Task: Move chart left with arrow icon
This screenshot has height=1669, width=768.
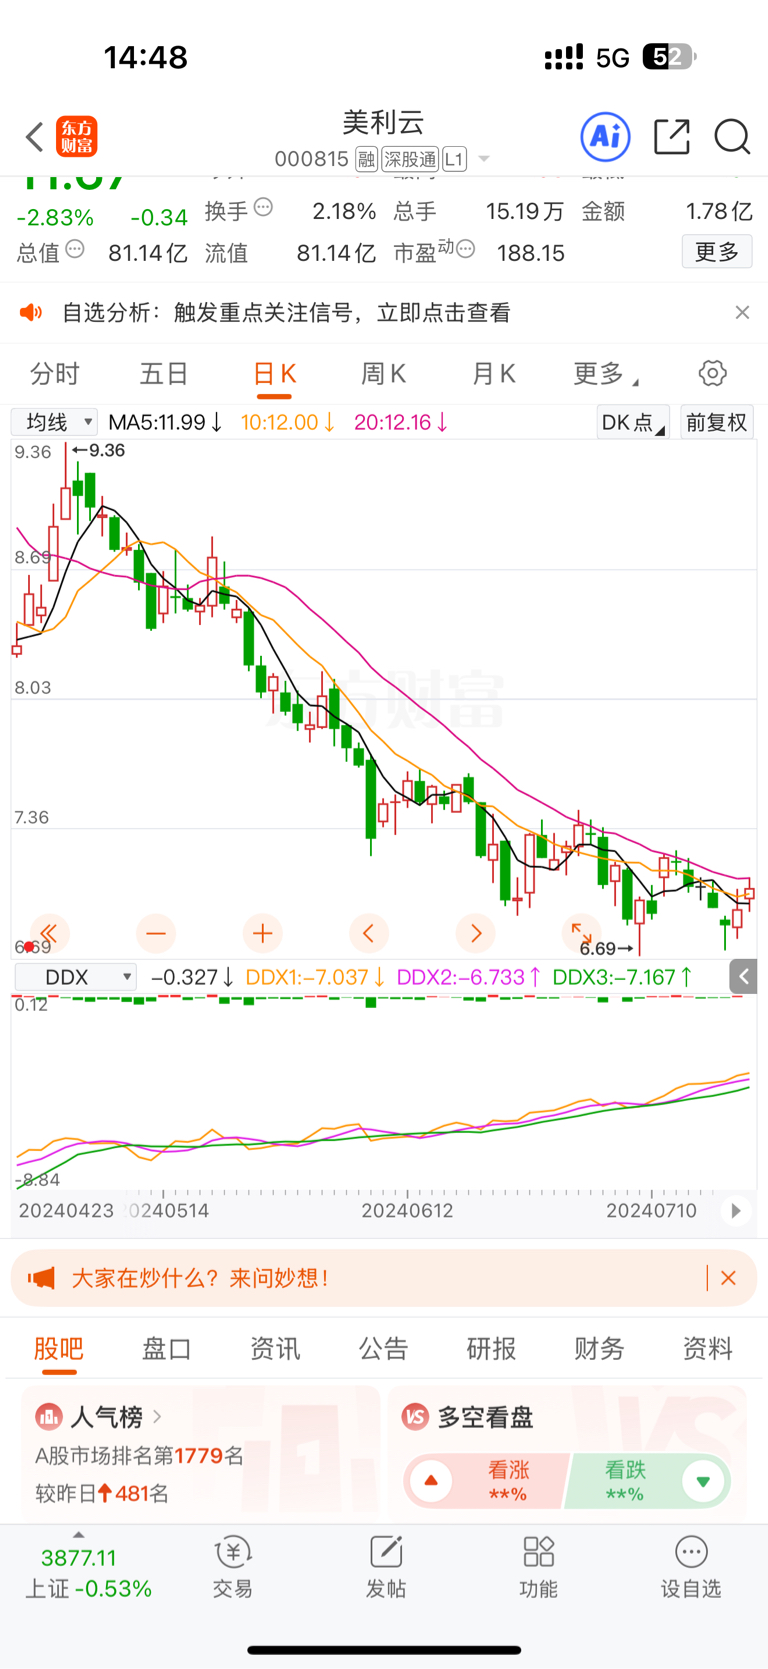Action: pyautogui.click(x=369, y=933)
